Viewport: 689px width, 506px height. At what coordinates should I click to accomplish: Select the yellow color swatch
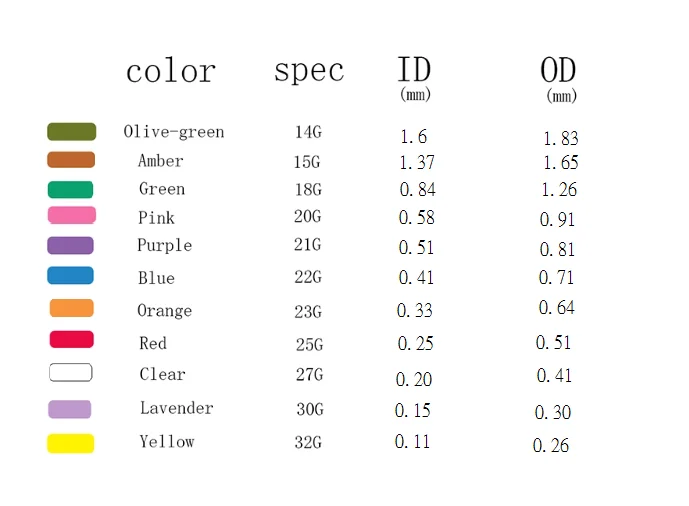click(x=70, y=443)
